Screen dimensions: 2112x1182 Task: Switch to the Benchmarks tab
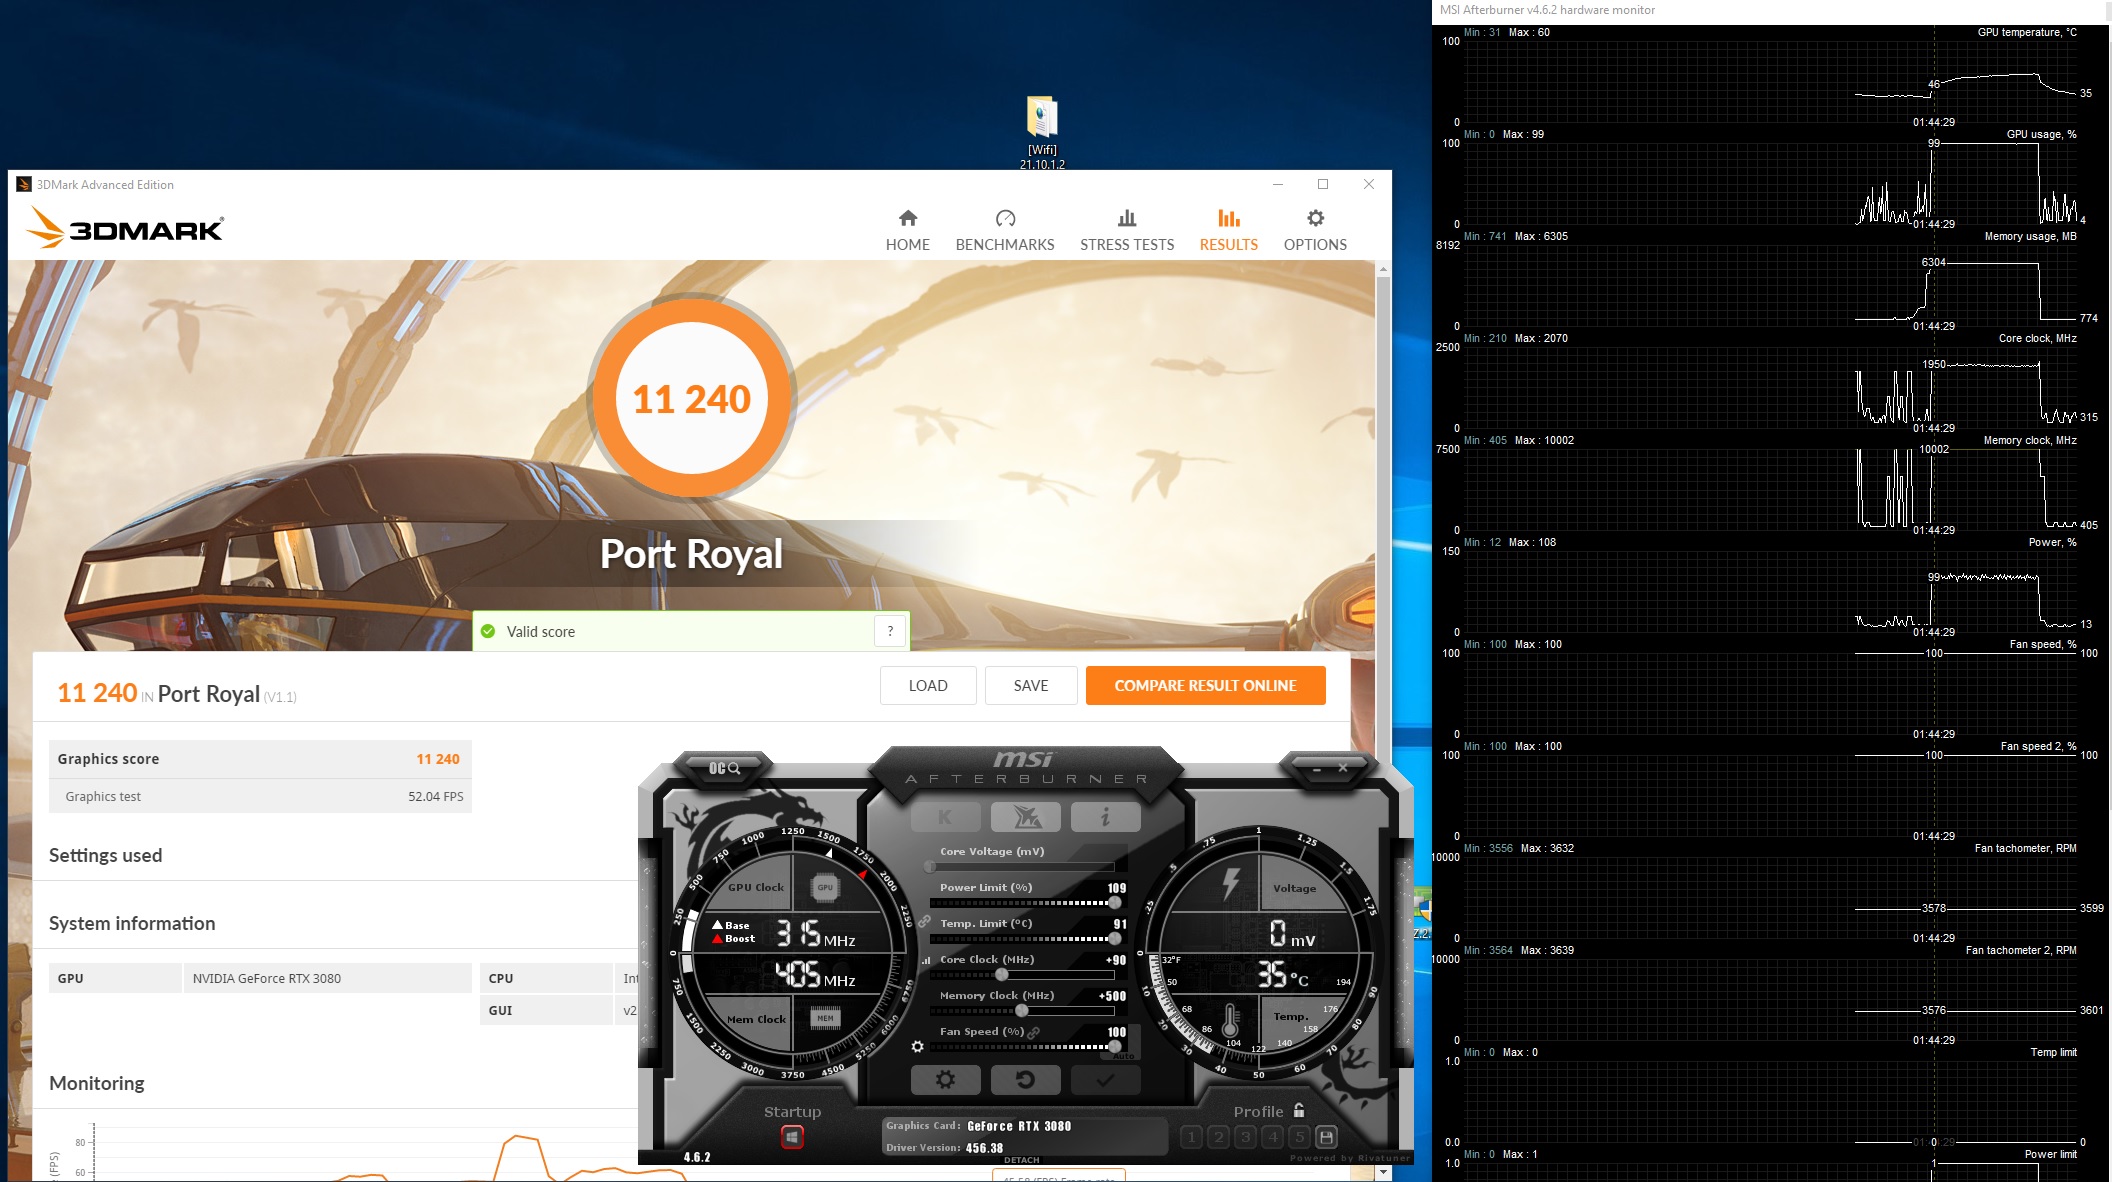coord(1004,230)
